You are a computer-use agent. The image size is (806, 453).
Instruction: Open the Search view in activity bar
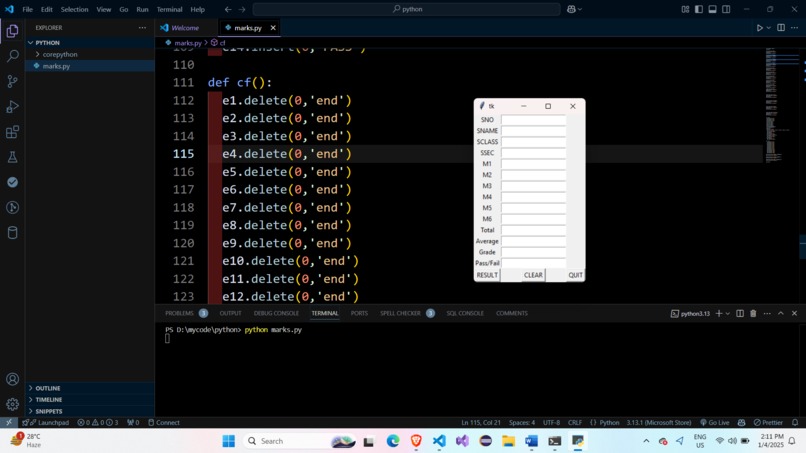pyautogui.click(x=12, y=56)
